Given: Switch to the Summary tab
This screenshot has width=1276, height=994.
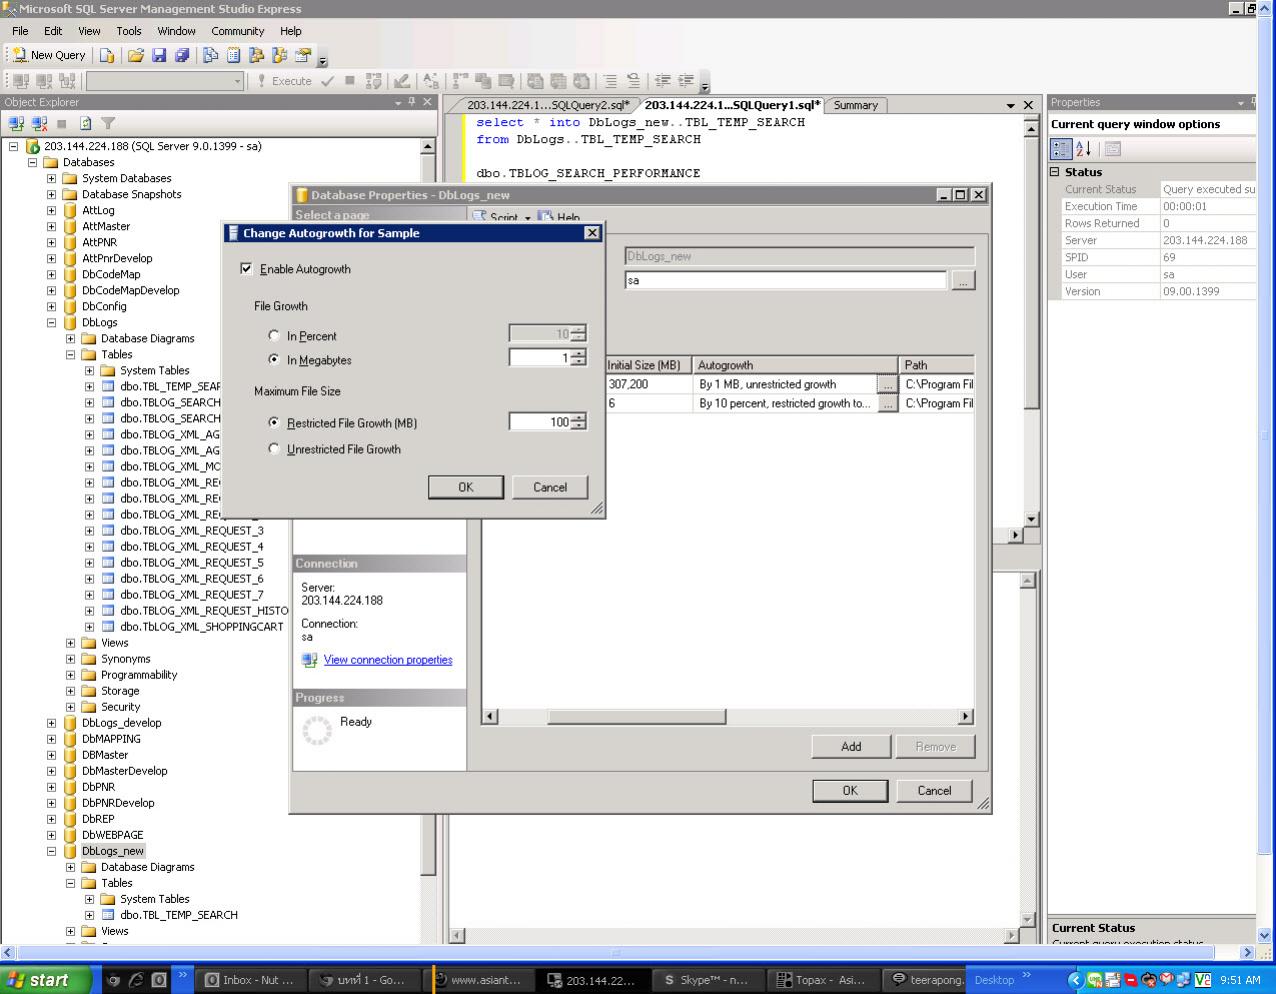Looking at the screenshot, I should 856,105.
